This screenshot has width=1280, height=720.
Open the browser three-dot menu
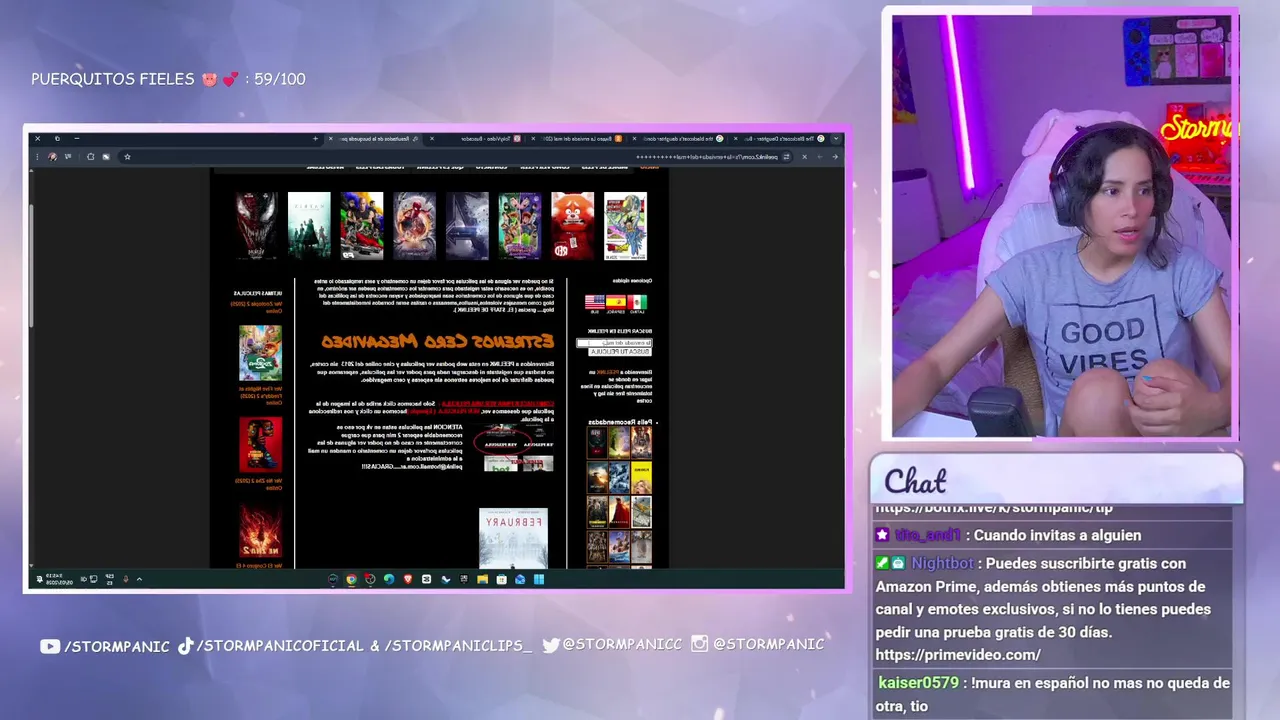(x=38, y=156)
